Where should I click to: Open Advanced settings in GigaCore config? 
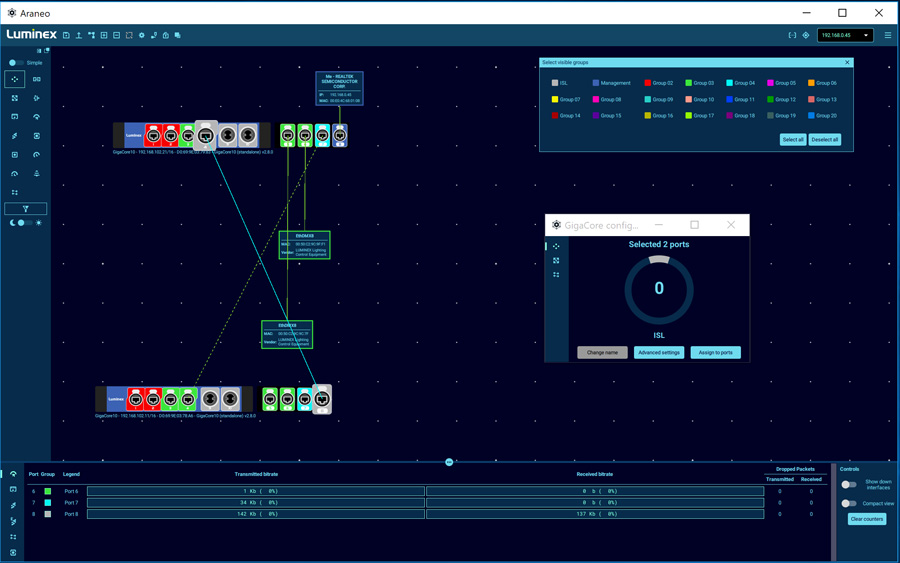[x=659, y=352]
